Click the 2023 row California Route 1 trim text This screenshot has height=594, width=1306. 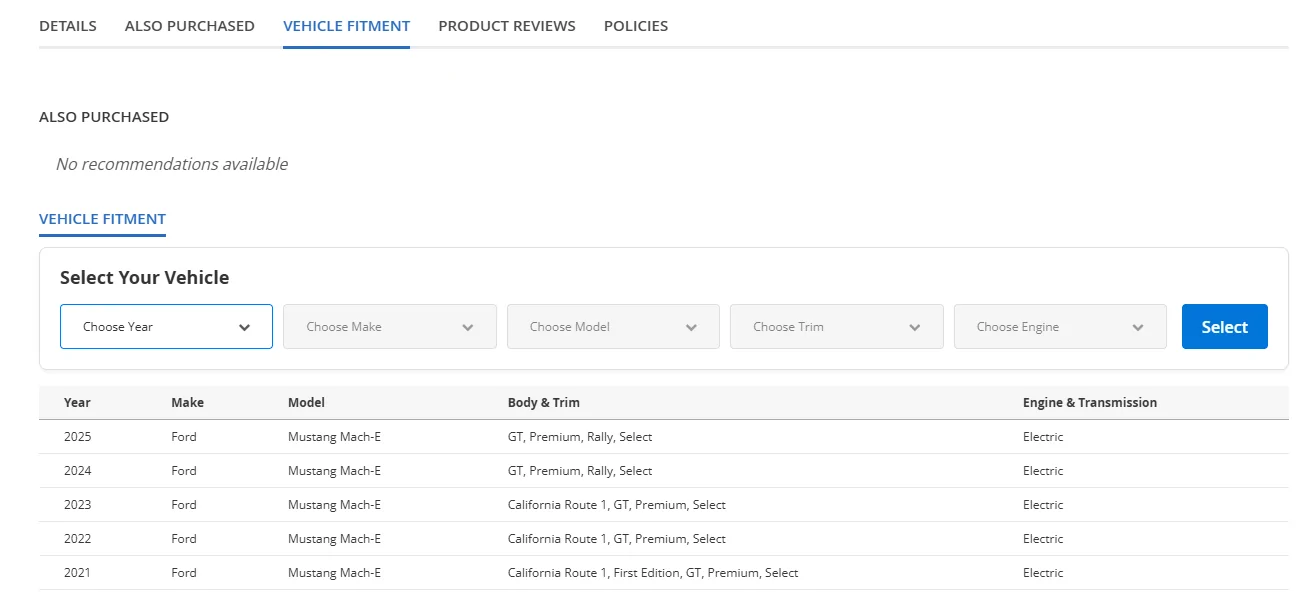tap(617, 505)
